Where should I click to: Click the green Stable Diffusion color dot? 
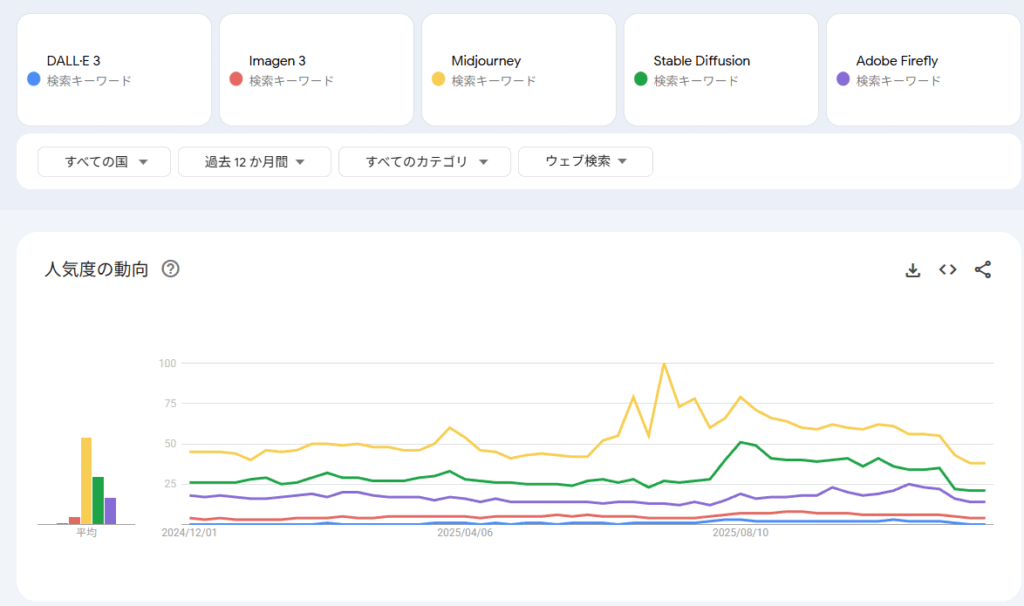click(641, 79)
